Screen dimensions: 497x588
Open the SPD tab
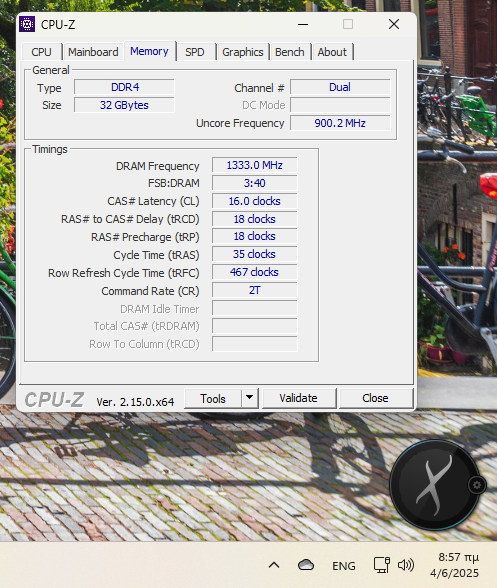pos(195,52)
